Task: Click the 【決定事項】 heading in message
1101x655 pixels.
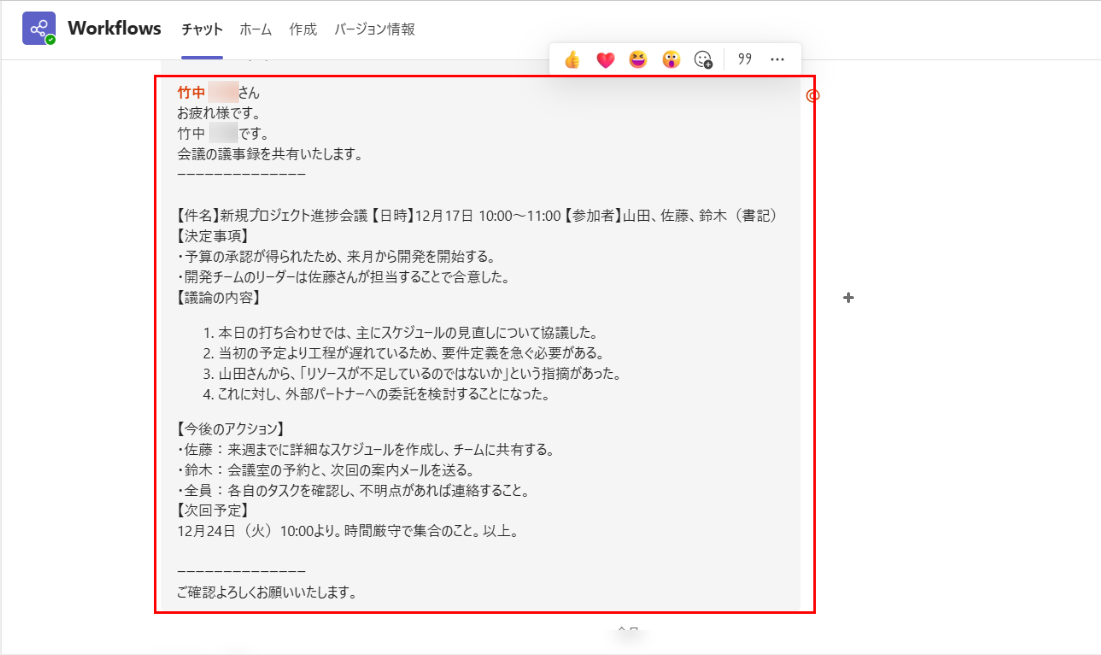Action: click(x=212, y=237)
